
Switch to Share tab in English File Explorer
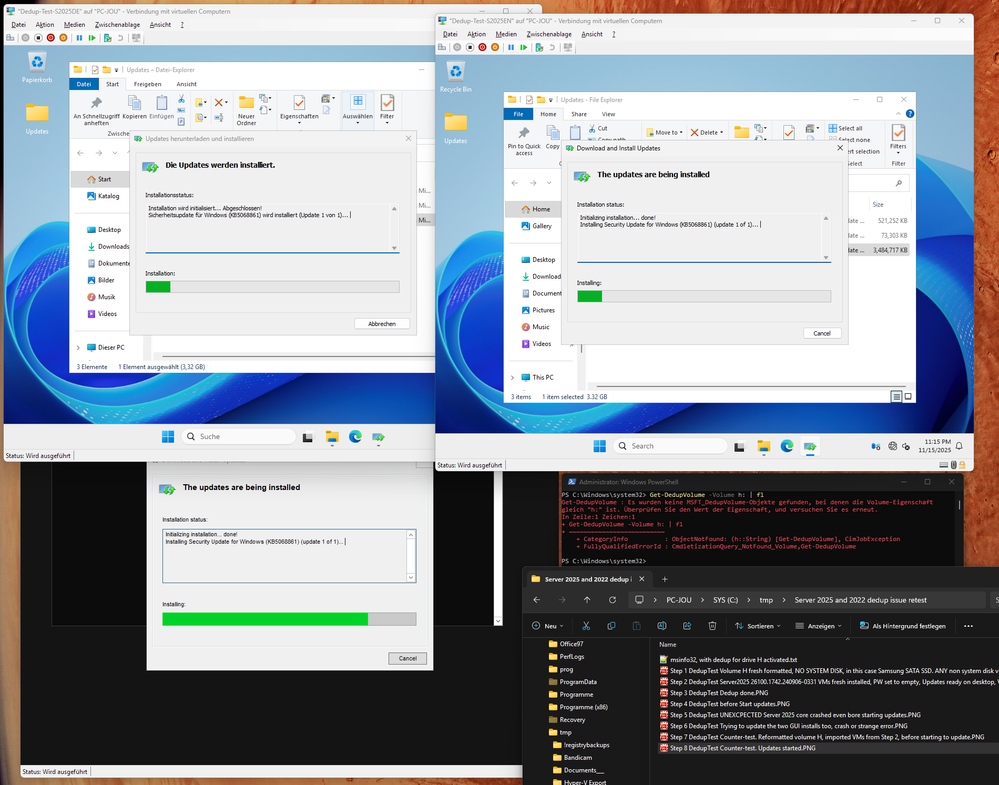[579, 114]
